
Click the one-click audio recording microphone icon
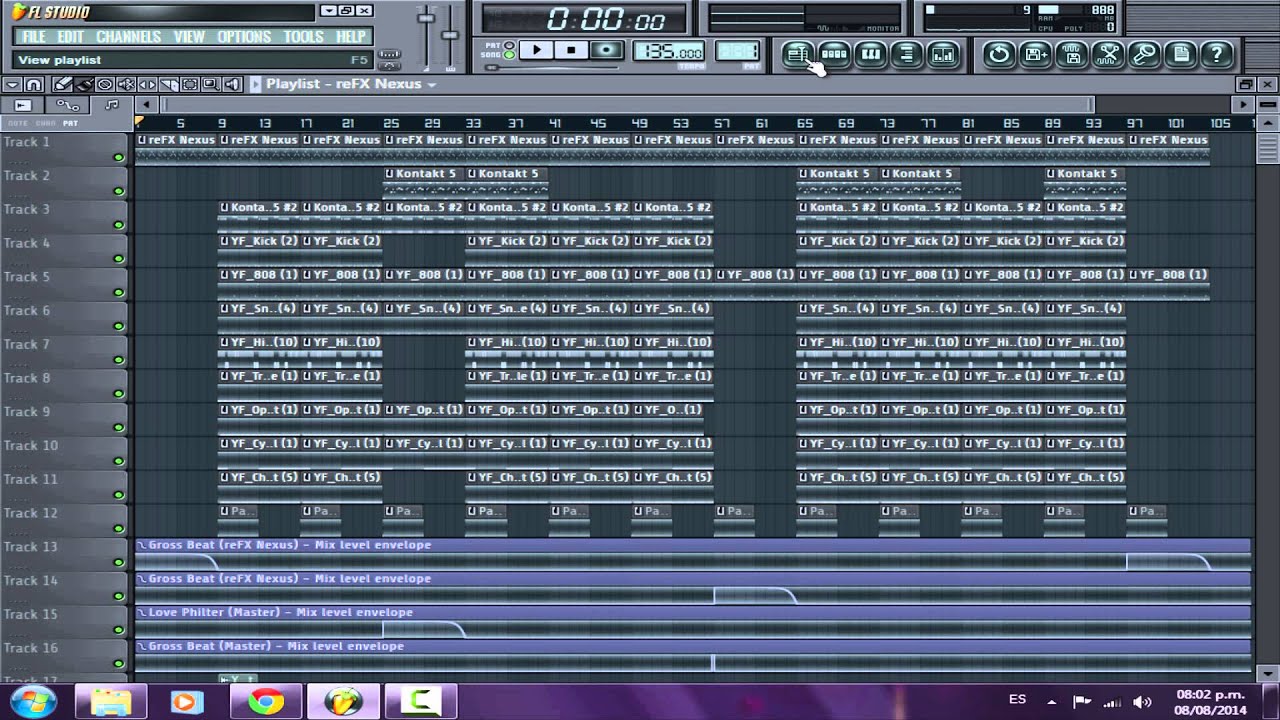pyautogui.click(x=1143, y=54)
